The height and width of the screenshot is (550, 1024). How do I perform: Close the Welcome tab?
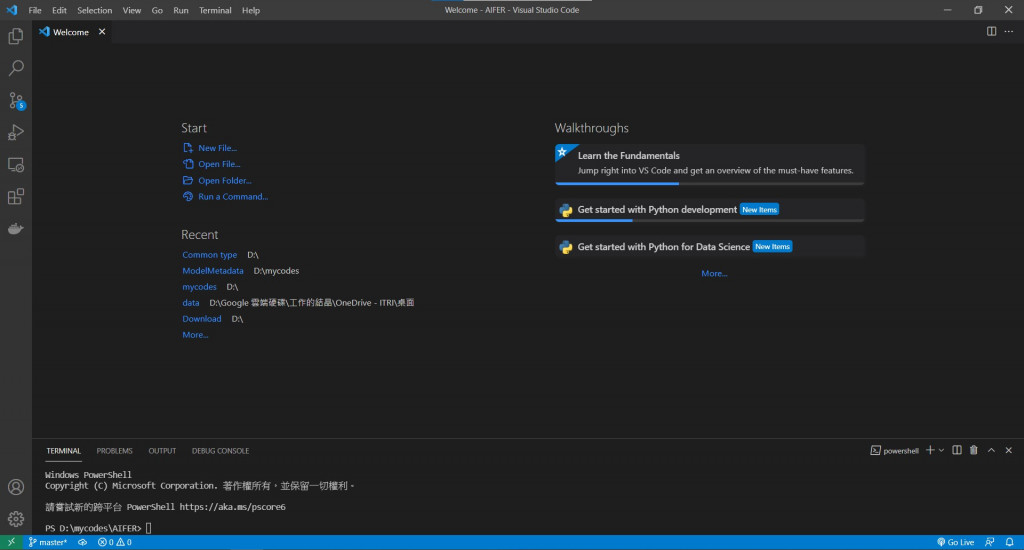pos(102,31)
